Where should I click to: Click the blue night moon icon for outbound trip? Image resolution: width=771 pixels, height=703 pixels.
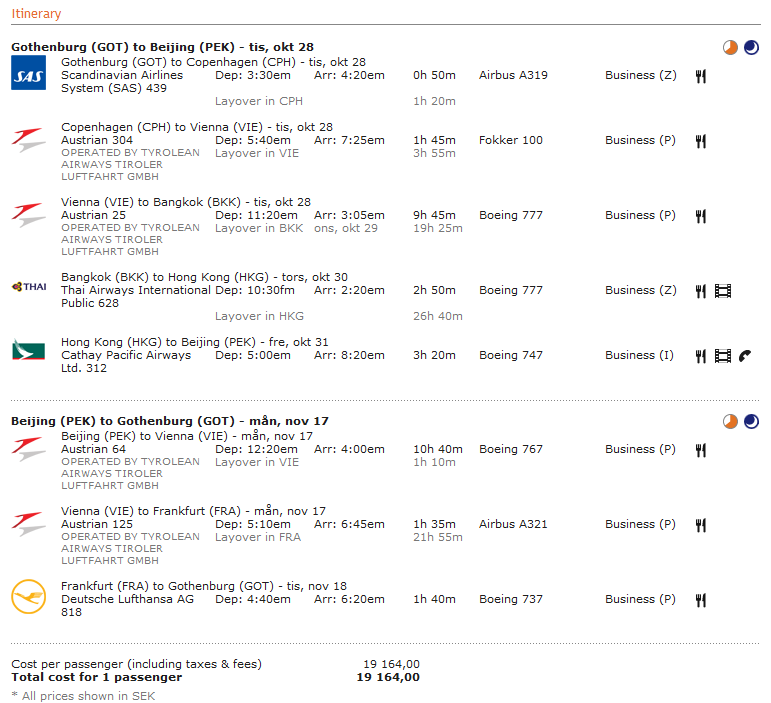751,47
